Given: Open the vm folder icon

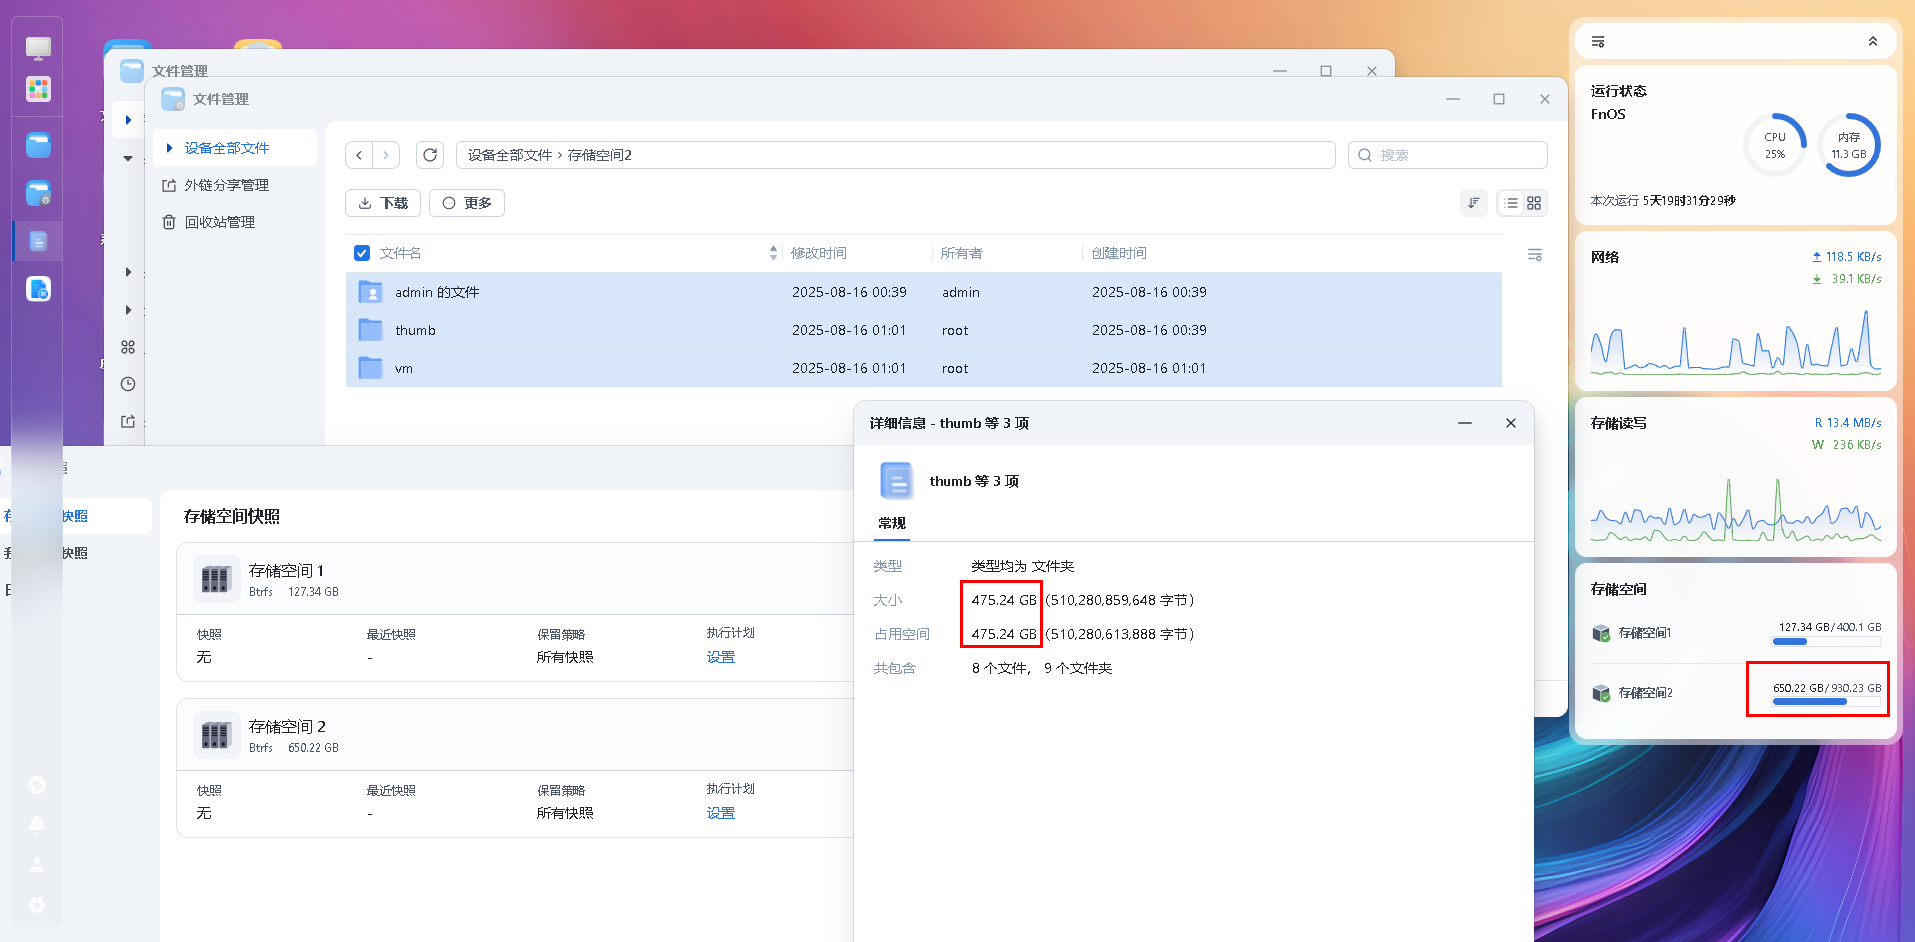Looking at the screenshot, I should click(x=371, y=368).
